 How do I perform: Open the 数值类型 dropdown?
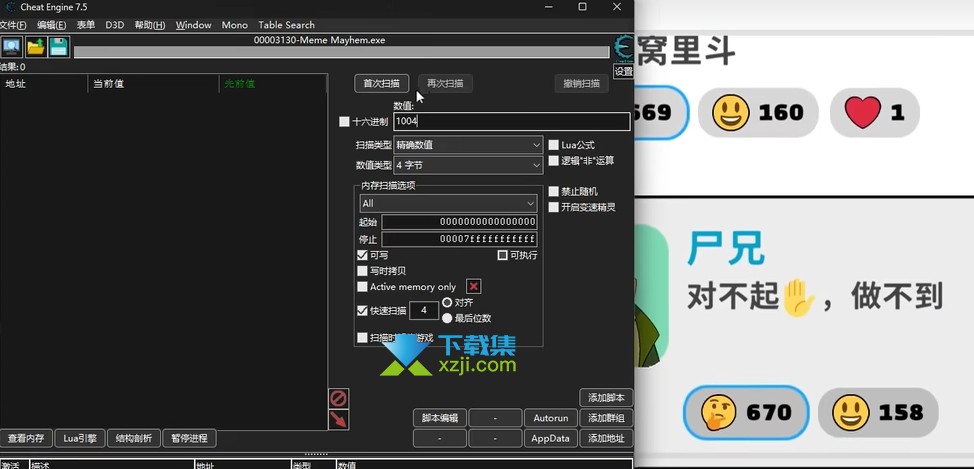(x=469, y=165)
